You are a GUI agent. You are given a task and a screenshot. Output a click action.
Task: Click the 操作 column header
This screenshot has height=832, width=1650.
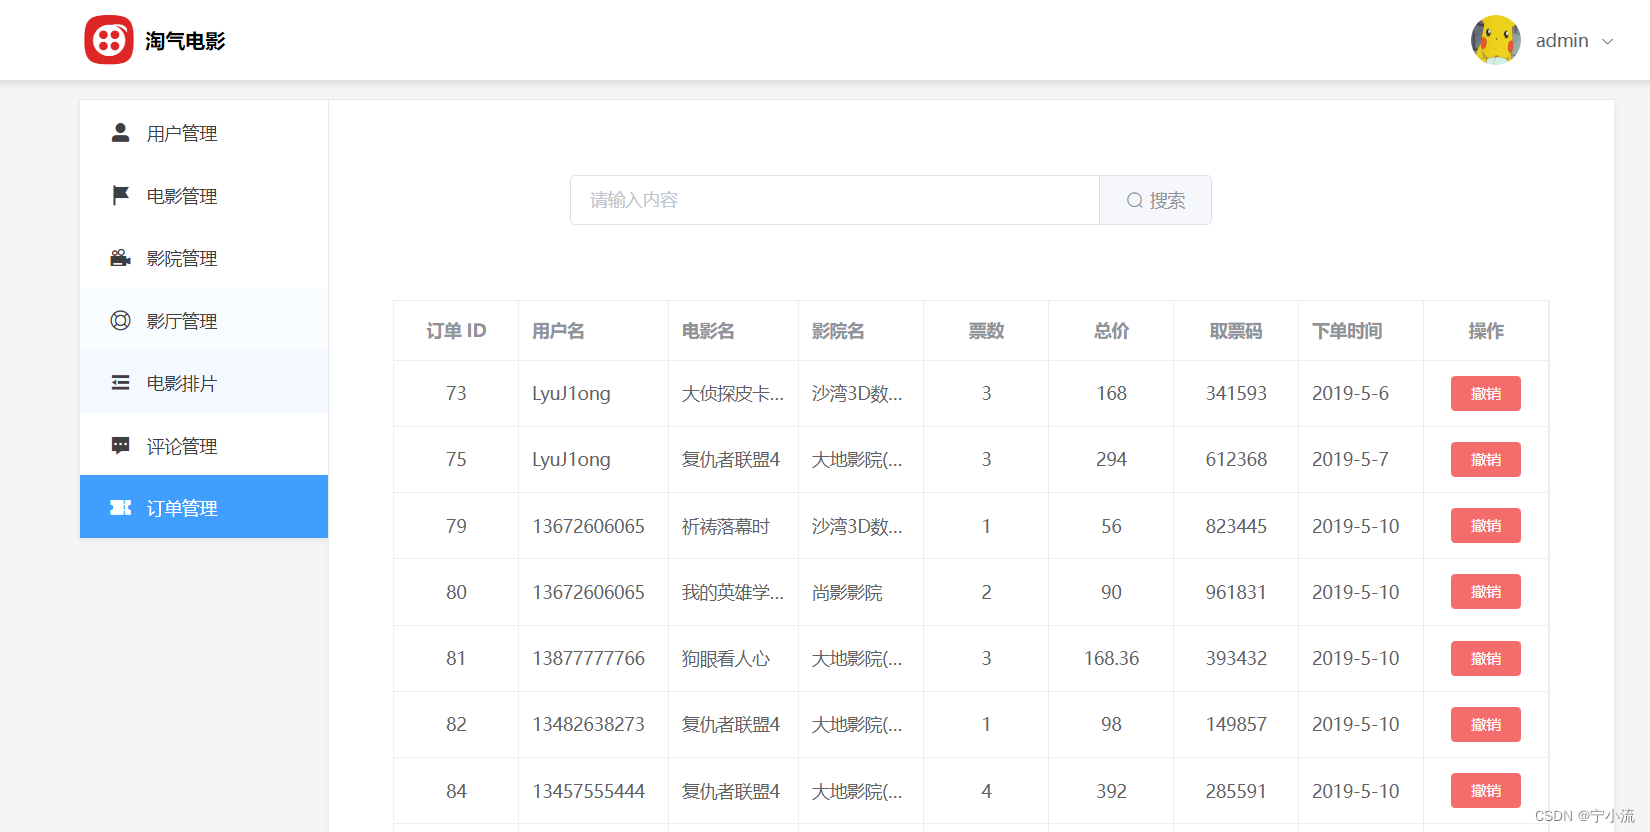pos(1486,331)
